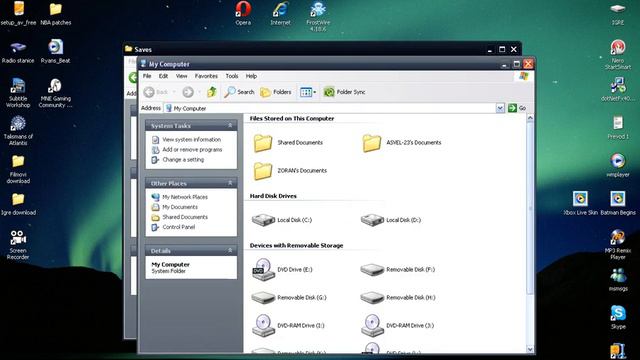The width and height of the screenshot is (640, 360).
Task: Open the Views dropdown button
Action: [308, 92]
